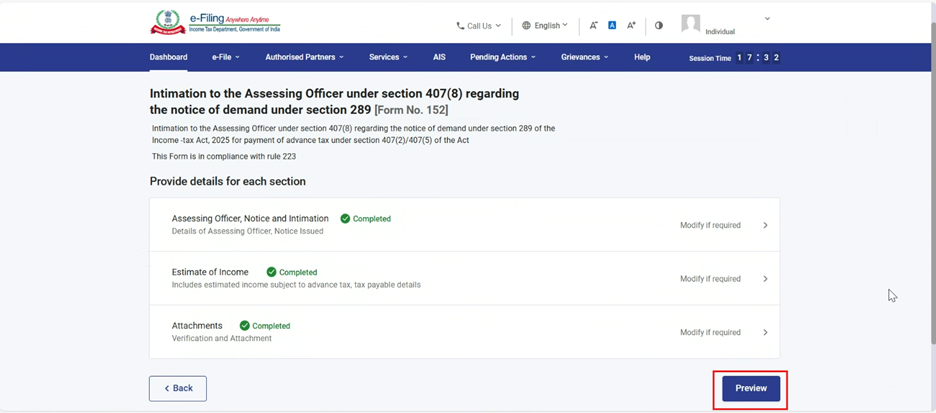Select the default font size A icon

click(x=612, y=25)
